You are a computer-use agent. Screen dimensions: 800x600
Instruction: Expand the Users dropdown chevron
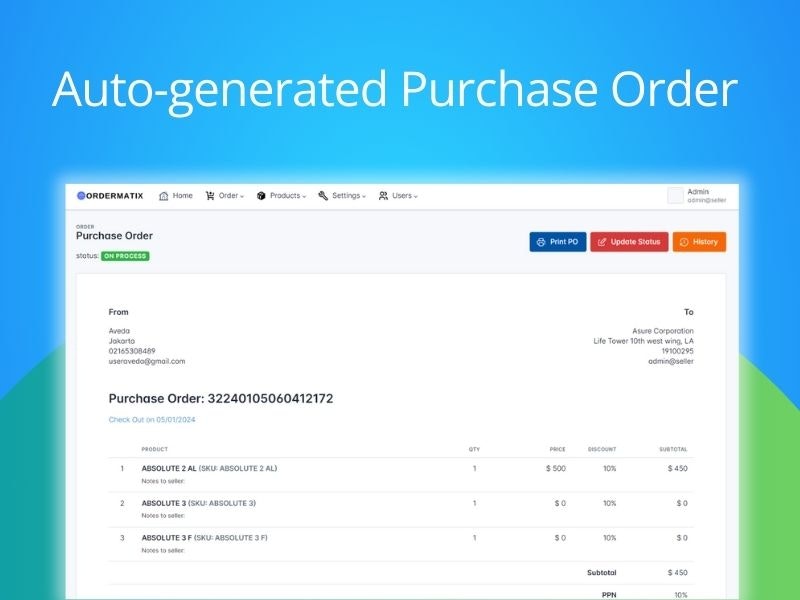pyautogui.click(x=415, y=196)
